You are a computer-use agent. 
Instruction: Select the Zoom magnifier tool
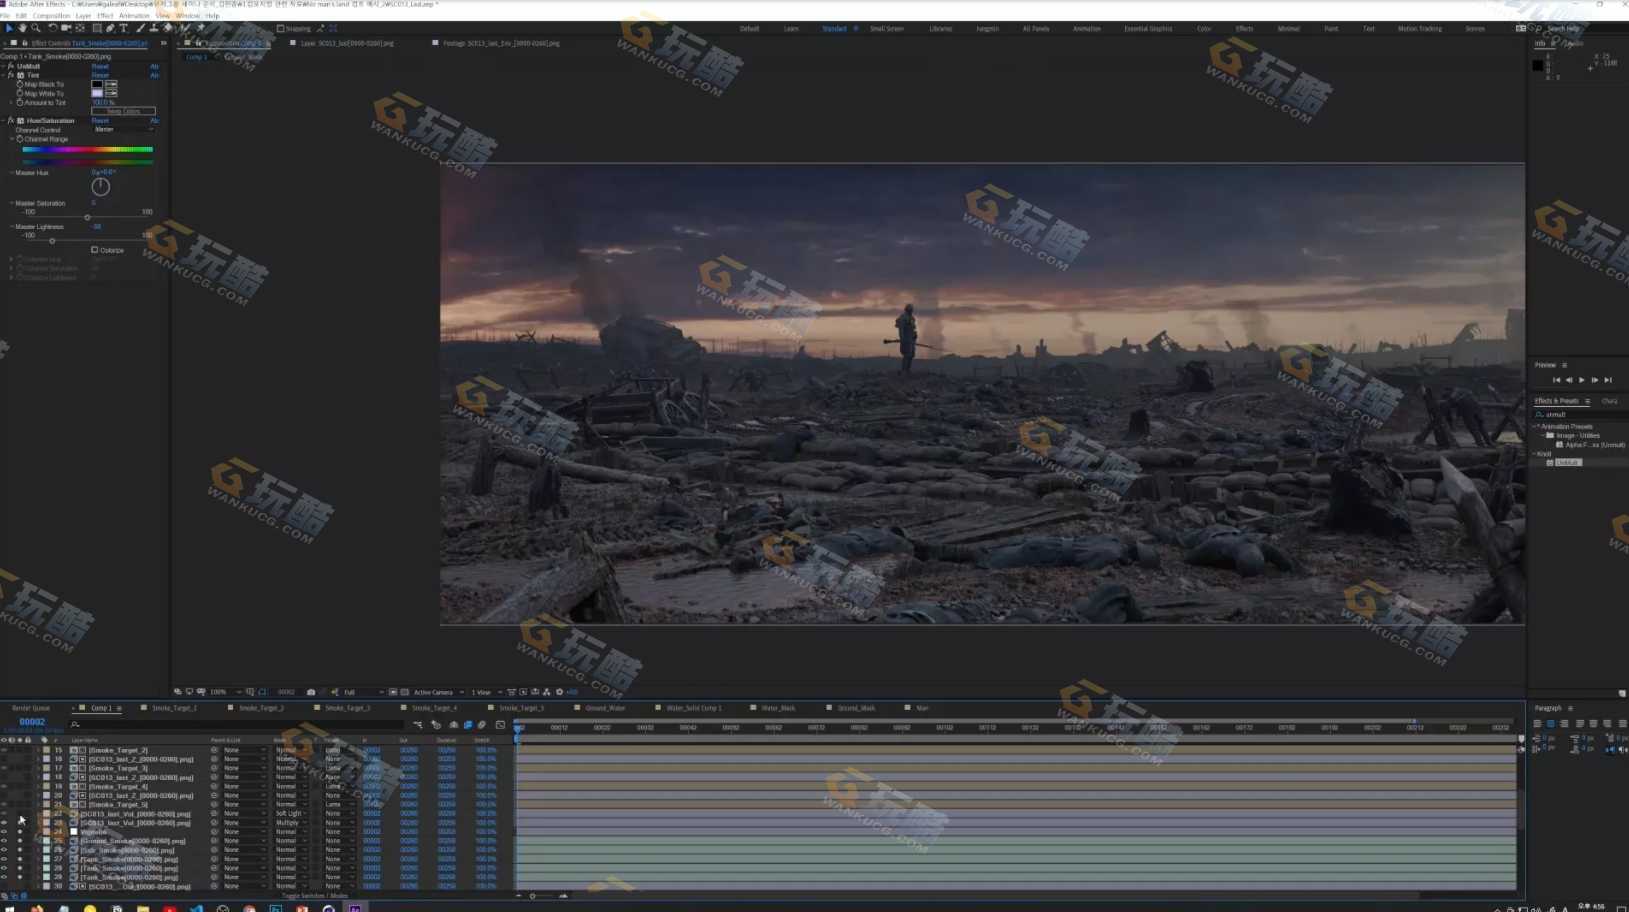pyautogui.click(x=36, y=28)
